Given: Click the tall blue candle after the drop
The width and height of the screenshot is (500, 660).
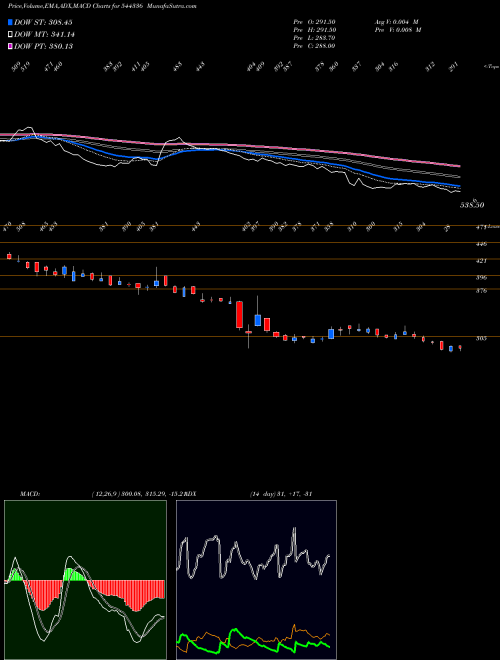Looking at the screenshot, I should click(x=258, y=320).
